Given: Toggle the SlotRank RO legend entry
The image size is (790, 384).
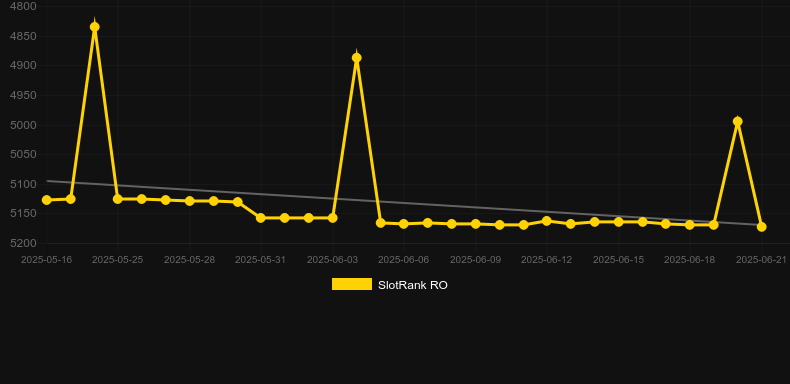Looking at the screenshot, I should coord(389,285).
